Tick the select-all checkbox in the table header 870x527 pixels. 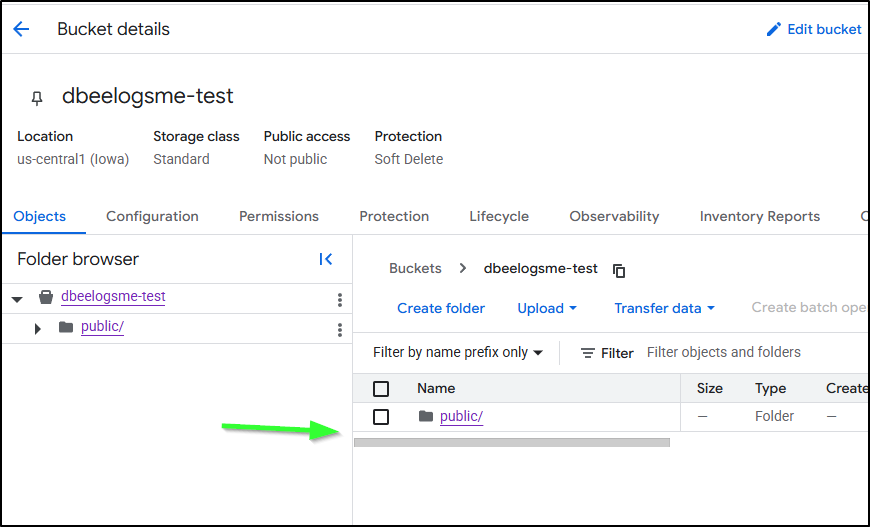point(381,389)
